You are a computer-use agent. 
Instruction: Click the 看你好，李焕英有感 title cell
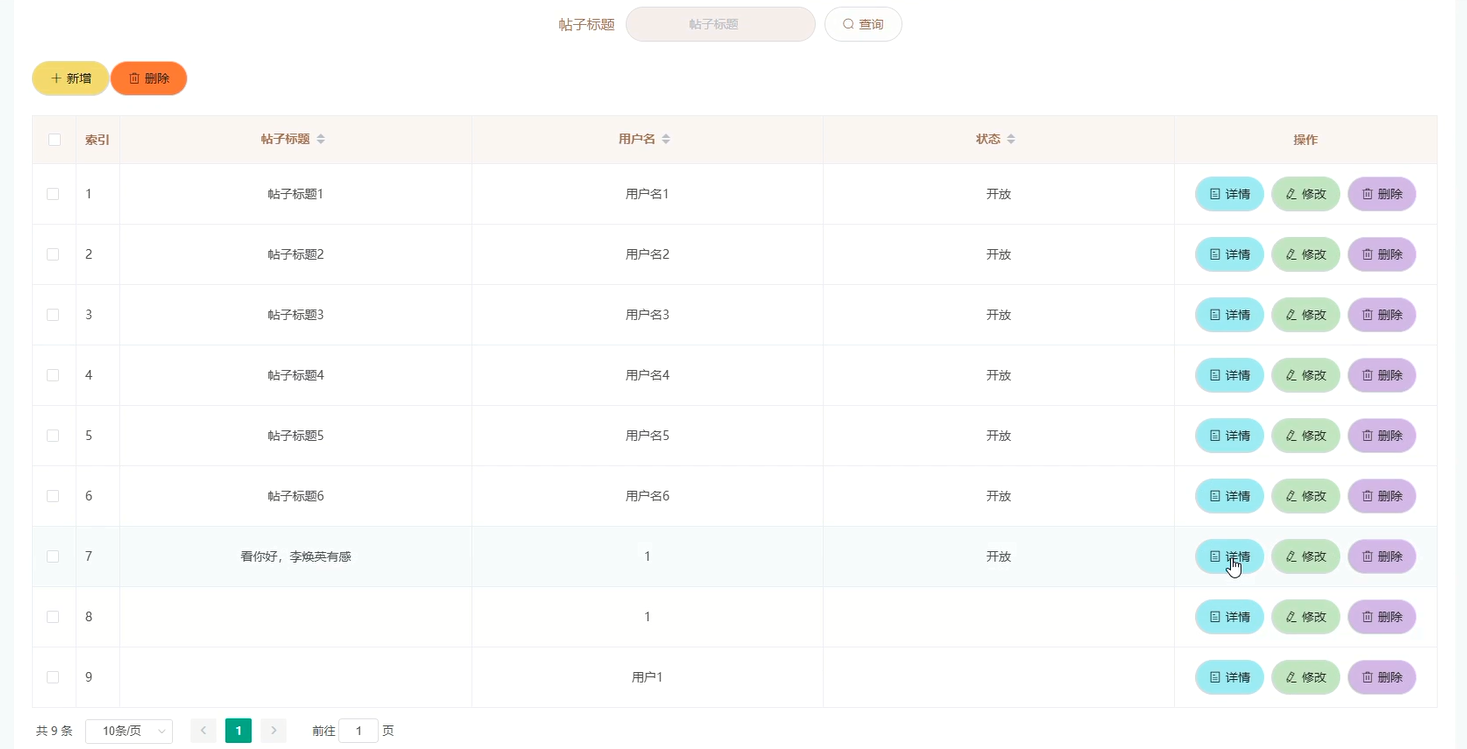point(296,556)
